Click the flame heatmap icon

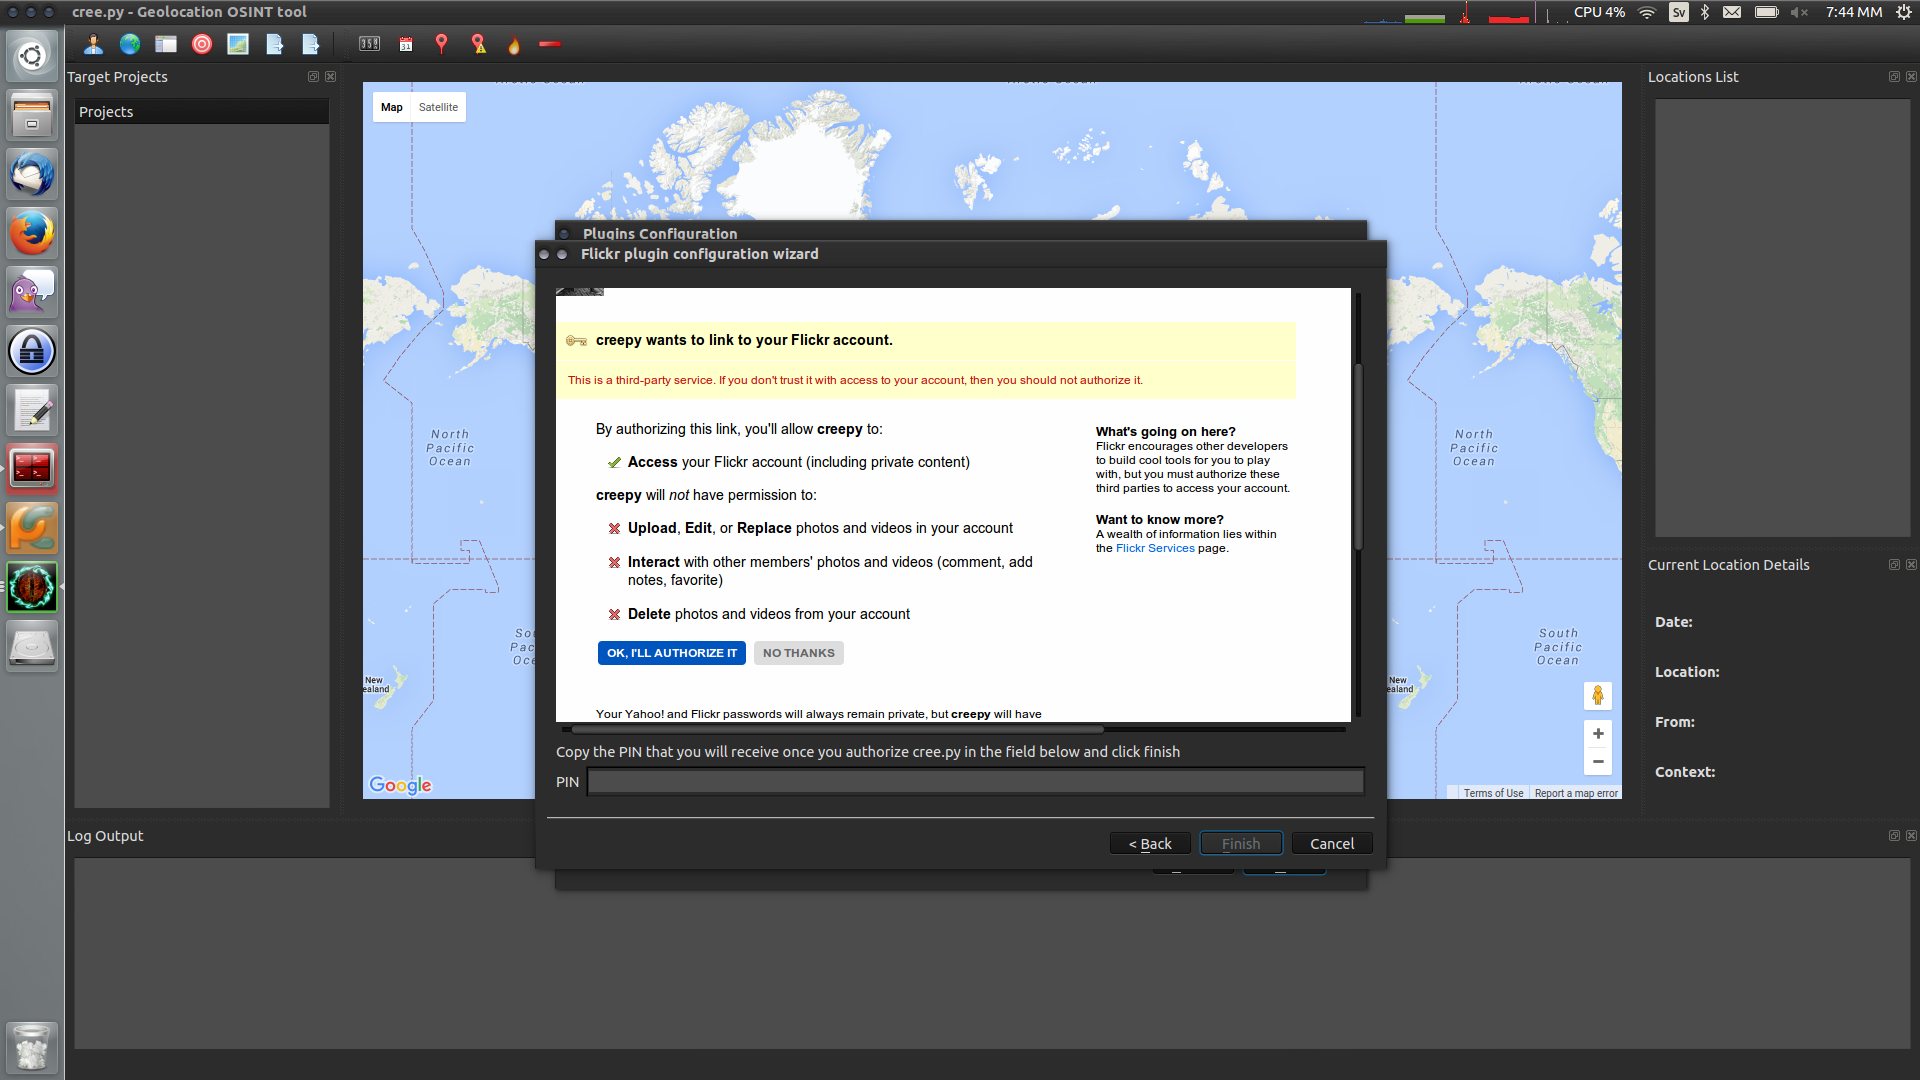(514, 44)
